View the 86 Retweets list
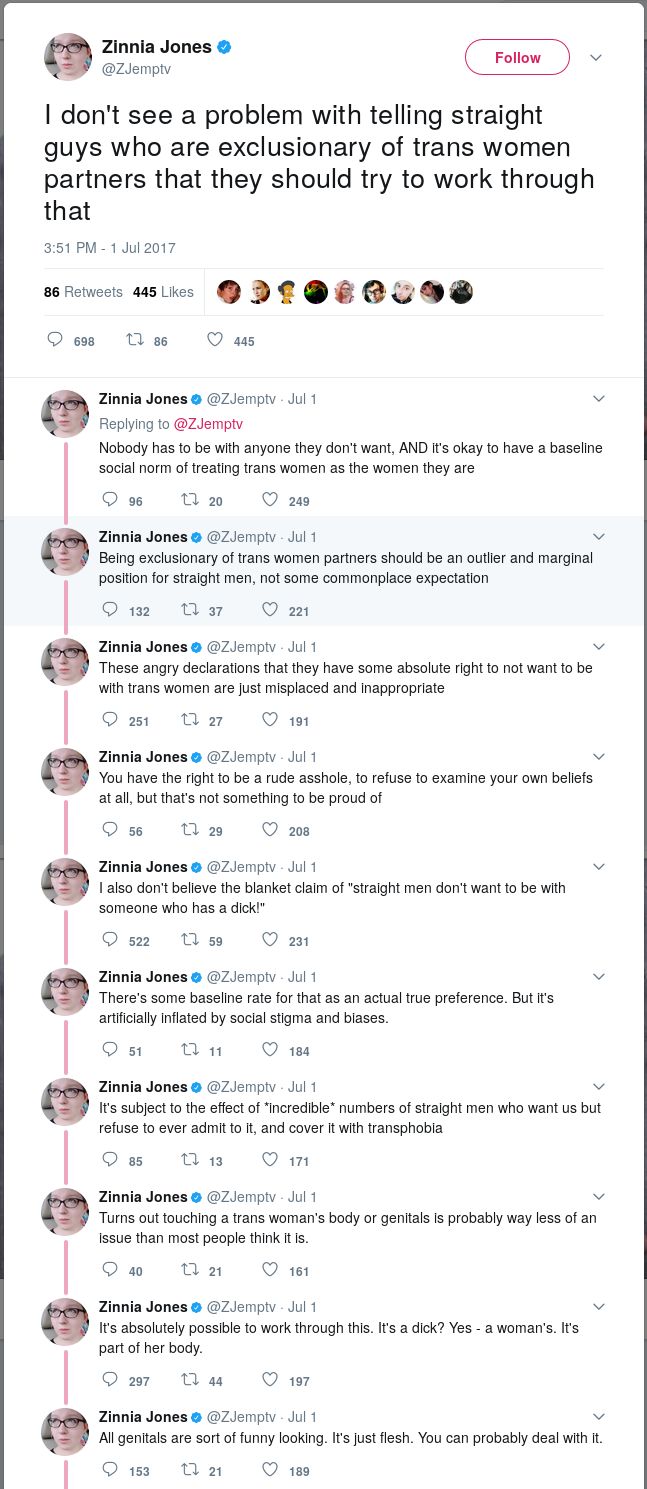The image size is (647, 1489). 83,292
